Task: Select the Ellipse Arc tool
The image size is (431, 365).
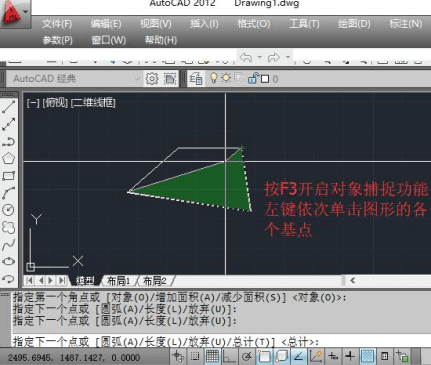Action: click(x=9, y=279)
